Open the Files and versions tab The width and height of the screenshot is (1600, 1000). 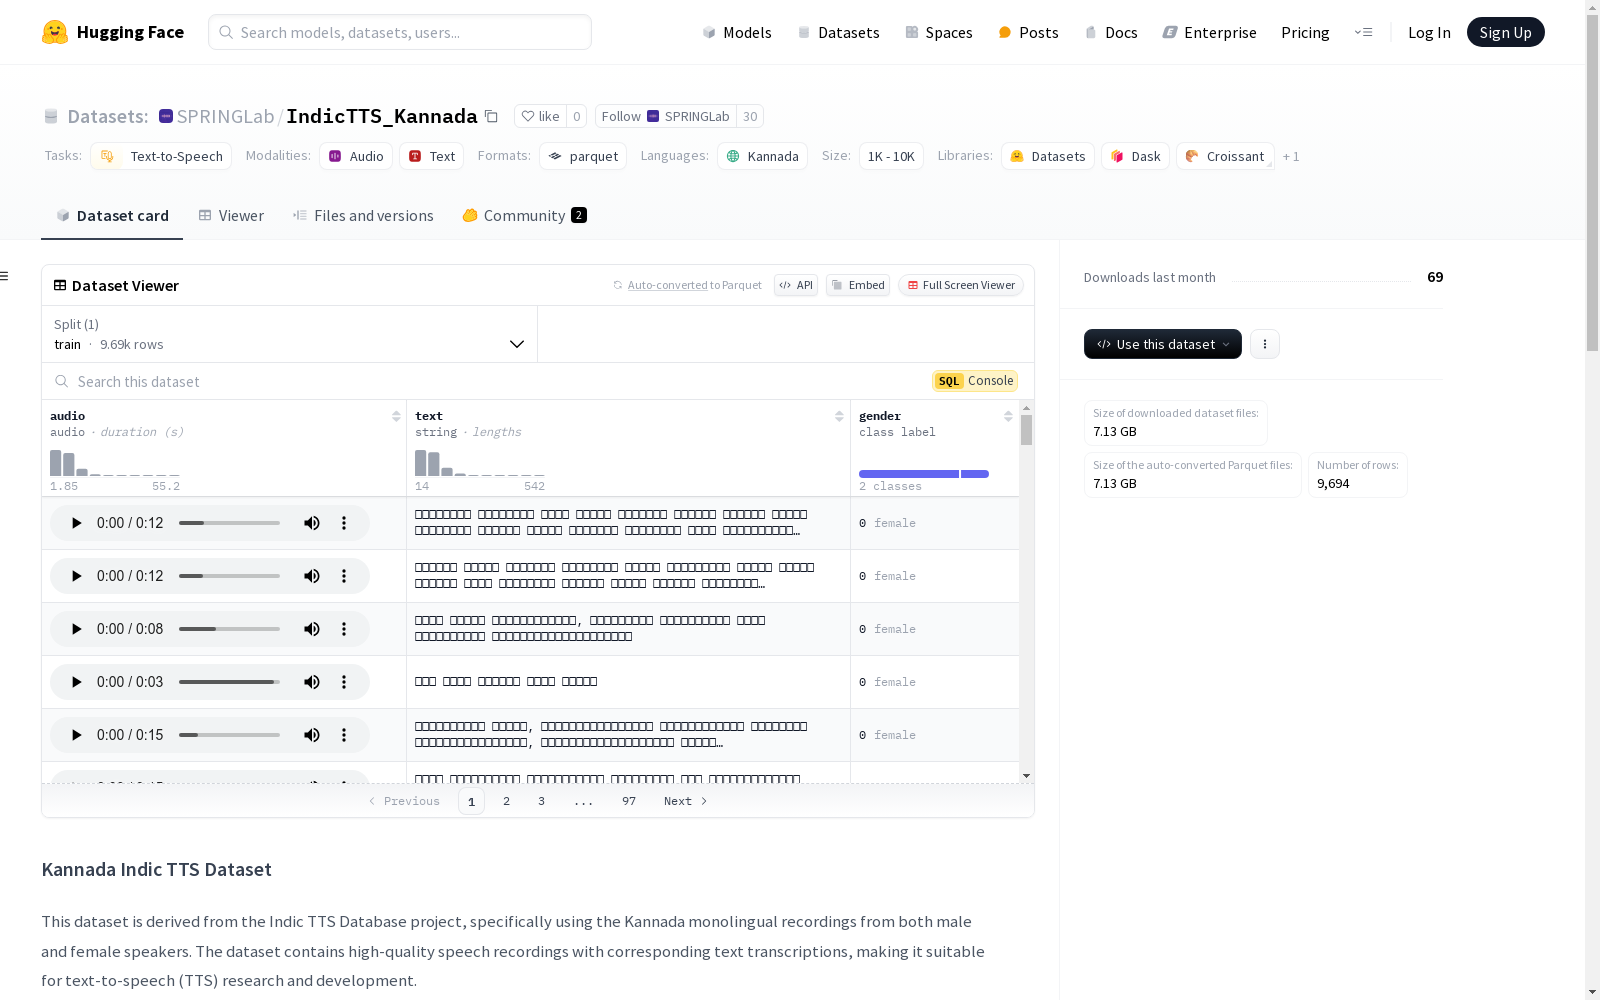point(363,215)
